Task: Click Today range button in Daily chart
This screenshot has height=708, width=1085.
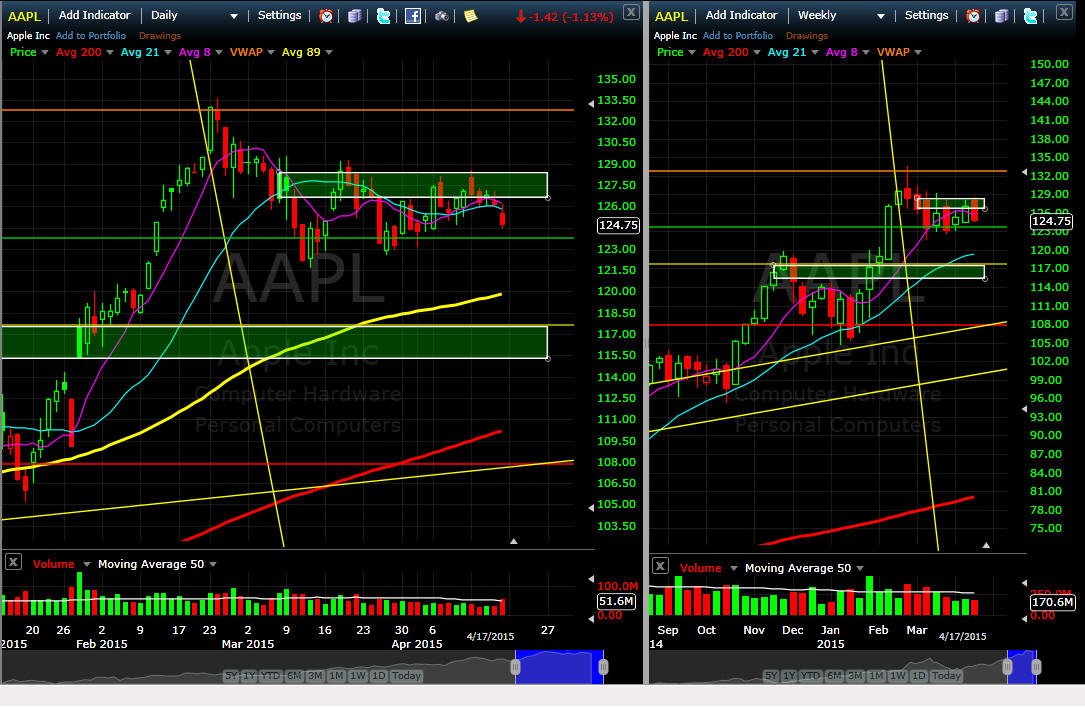Action: (x=406, y=676)
